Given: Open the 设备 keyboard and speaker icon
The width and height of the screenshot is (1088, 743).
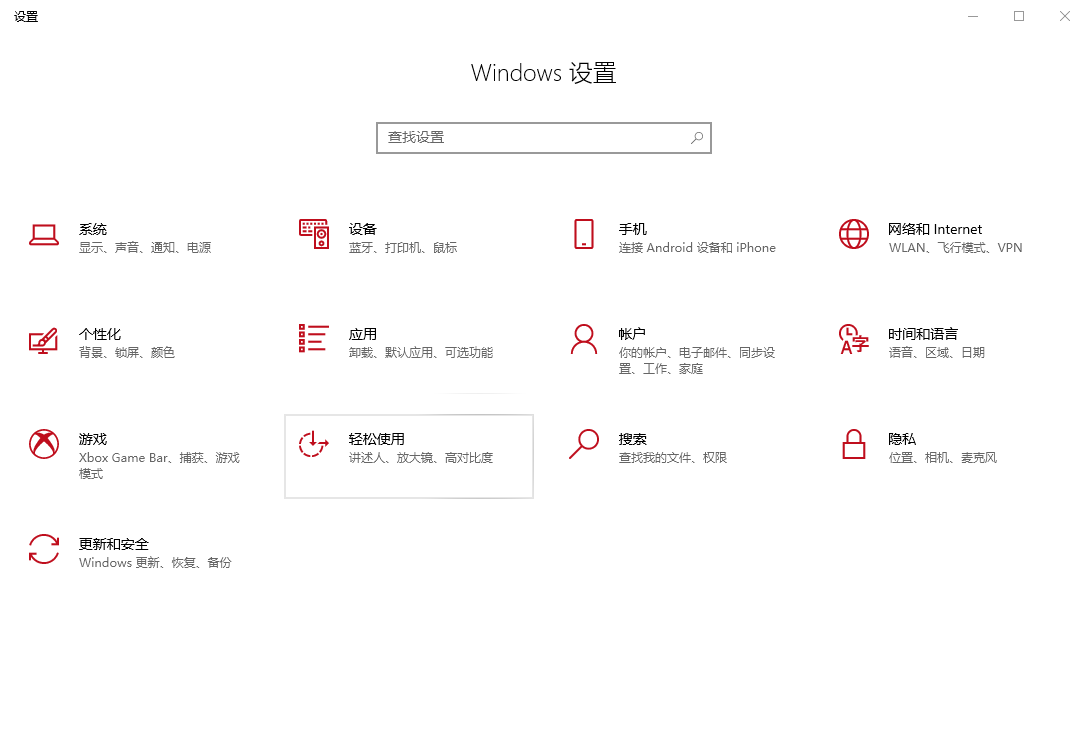Looking at the screenshot, I should [x=314, y=234].
